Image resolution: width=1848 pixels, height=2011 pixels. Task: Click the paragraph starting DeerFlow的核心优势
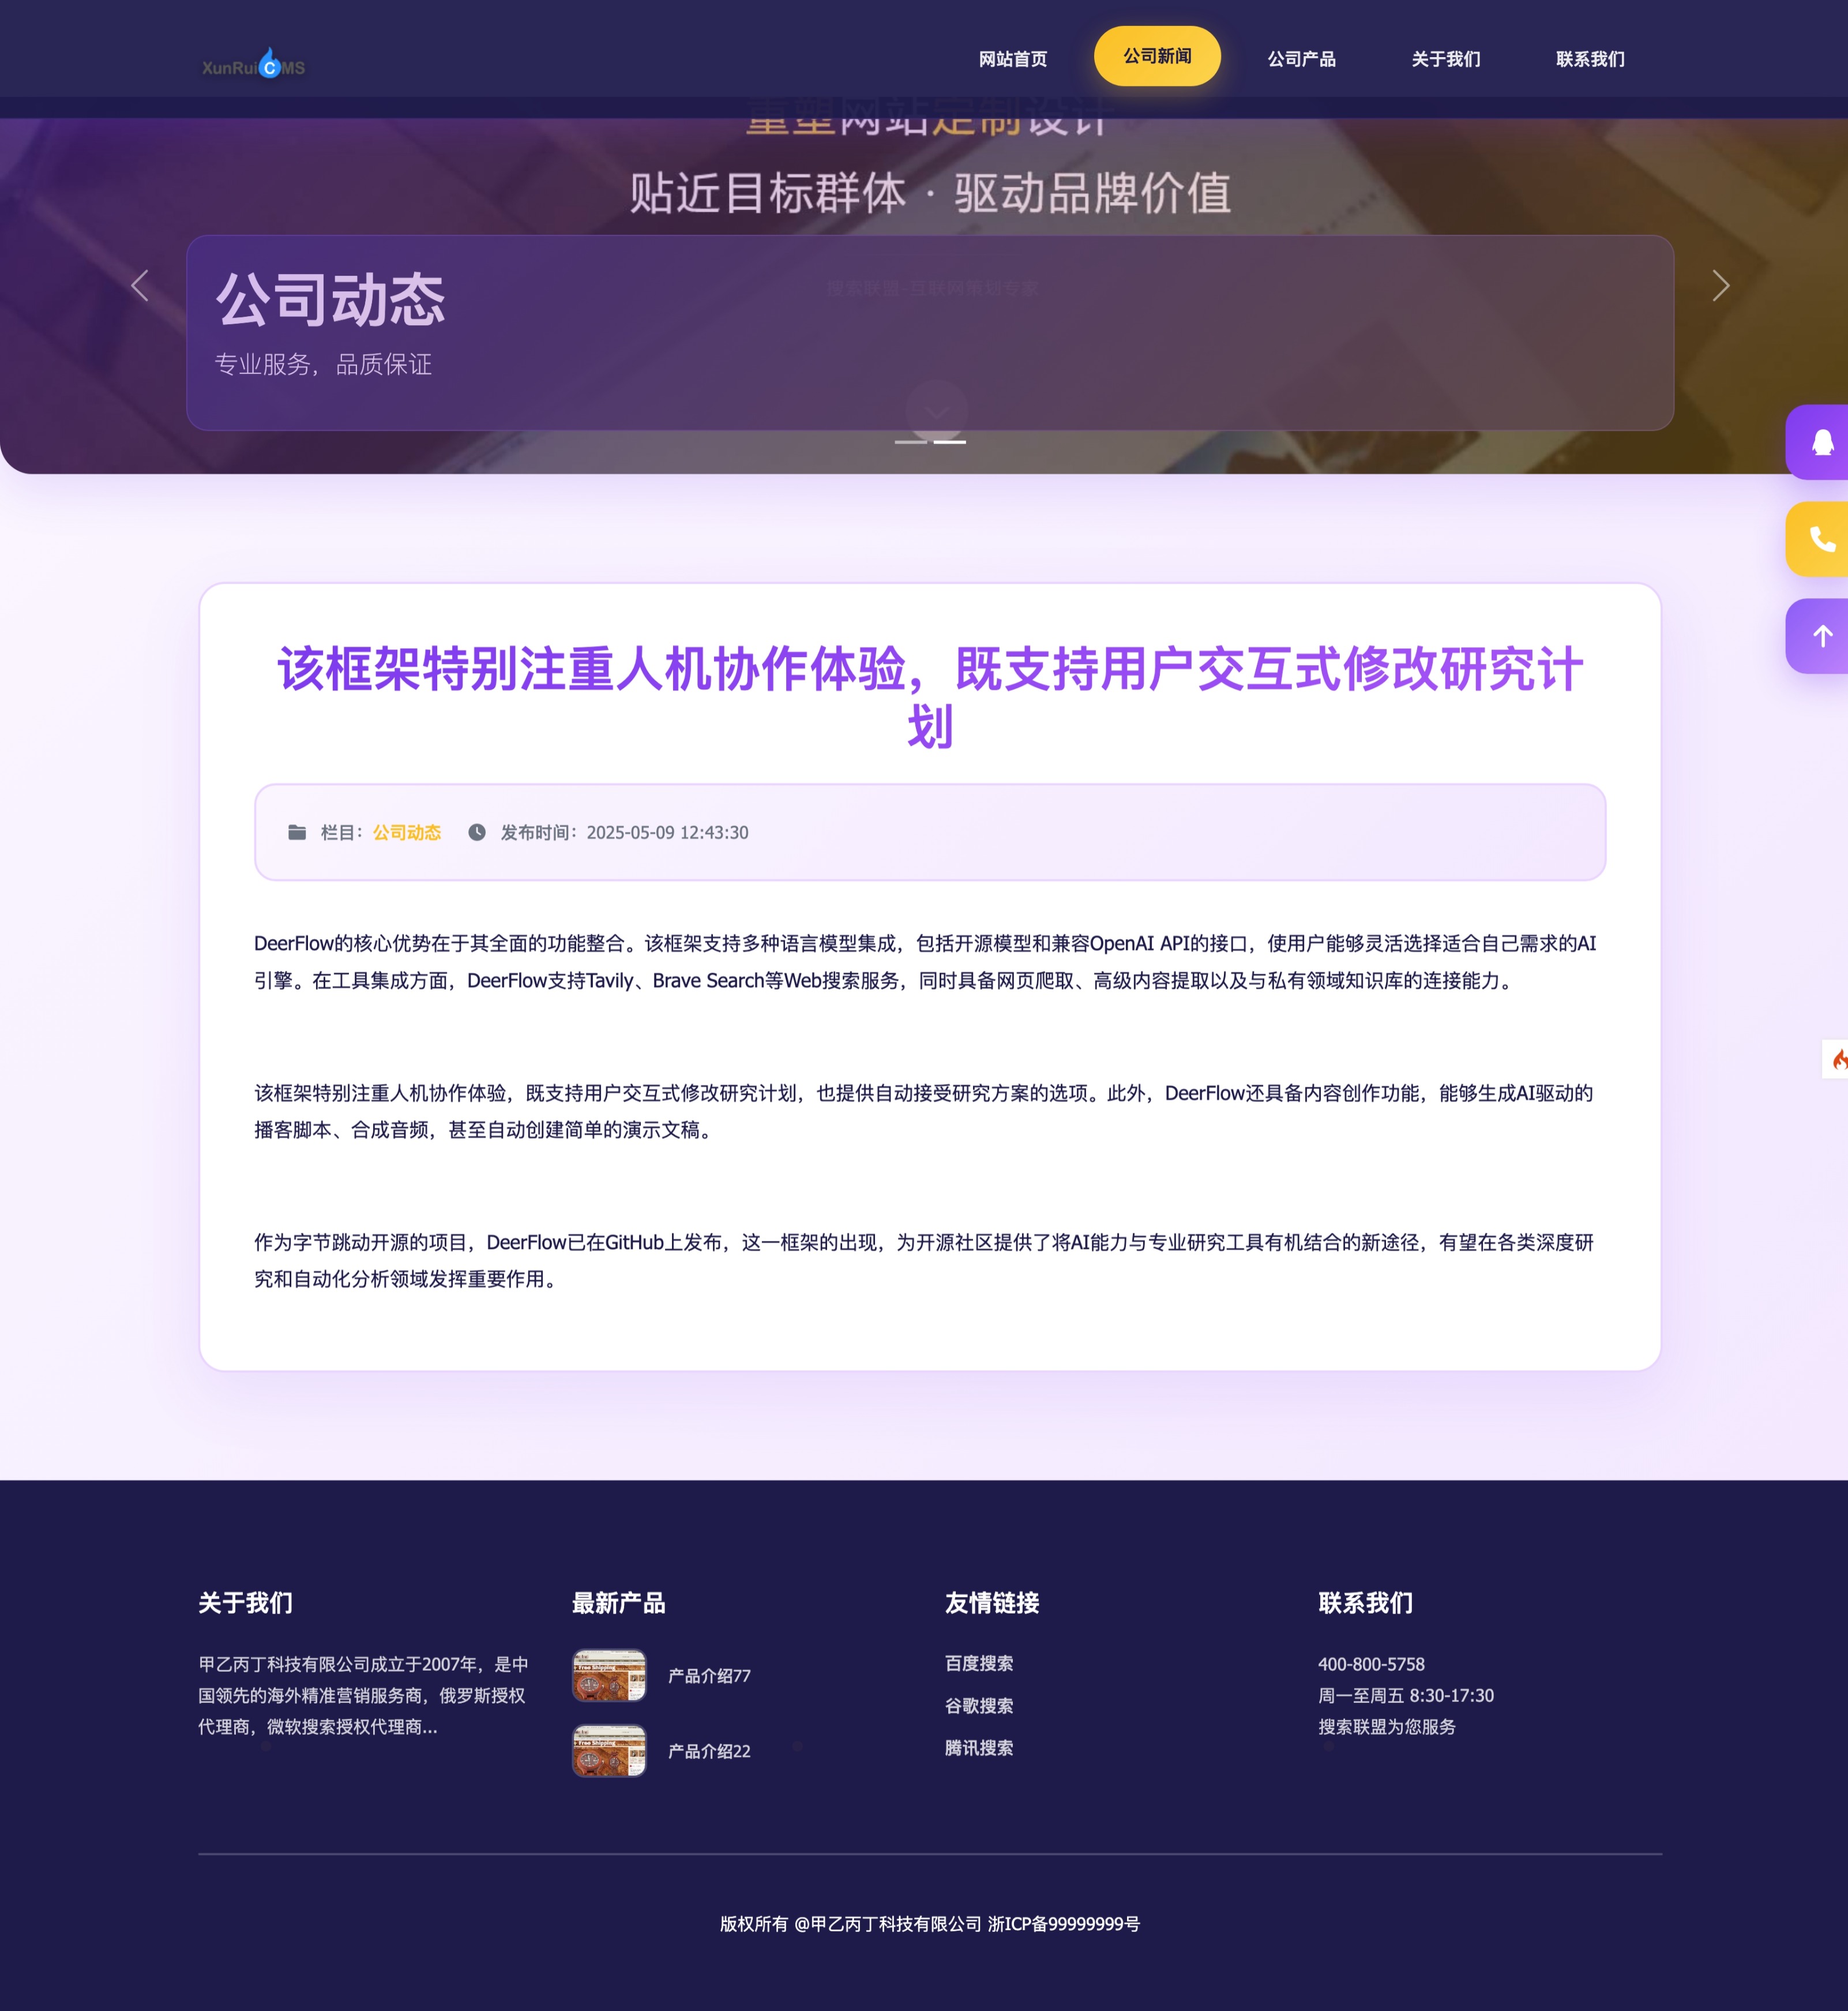tap(925, 961)
